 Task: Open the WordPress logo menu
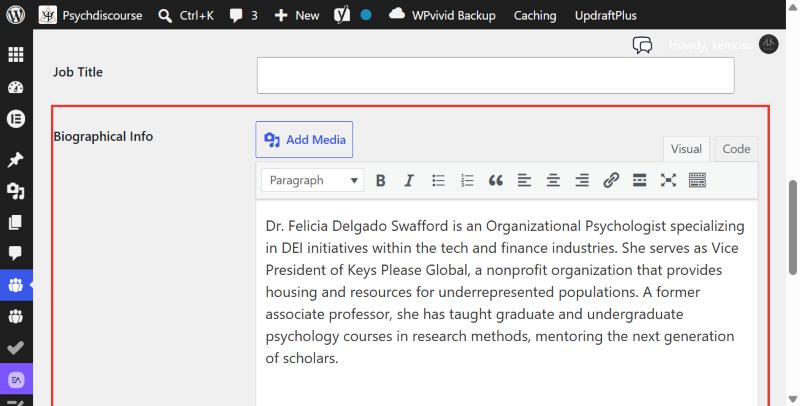tap(16, 15)
